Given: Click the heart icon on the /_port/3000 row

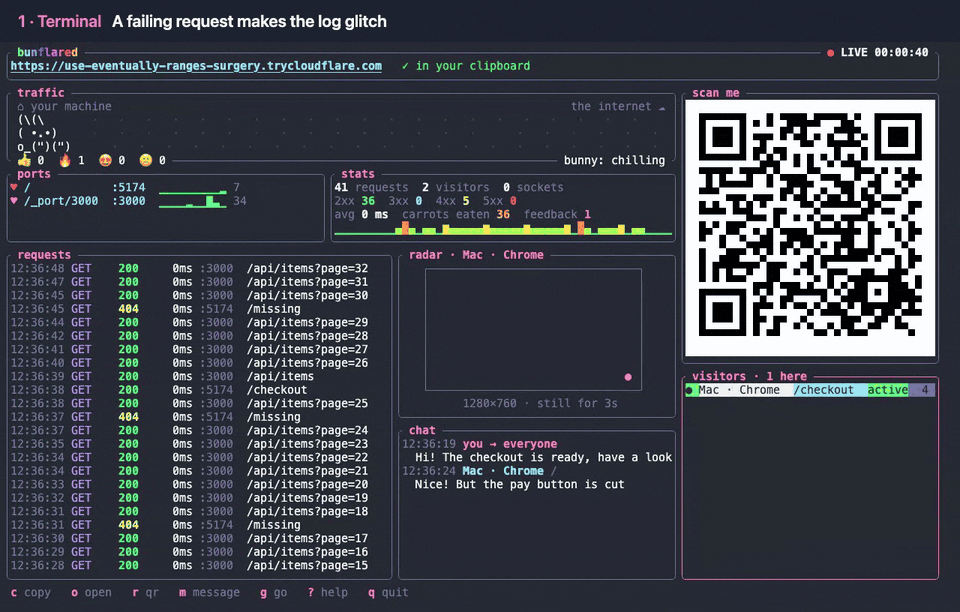Looking at the screenshot, I should pyautogui.click(x=13, y=201).
